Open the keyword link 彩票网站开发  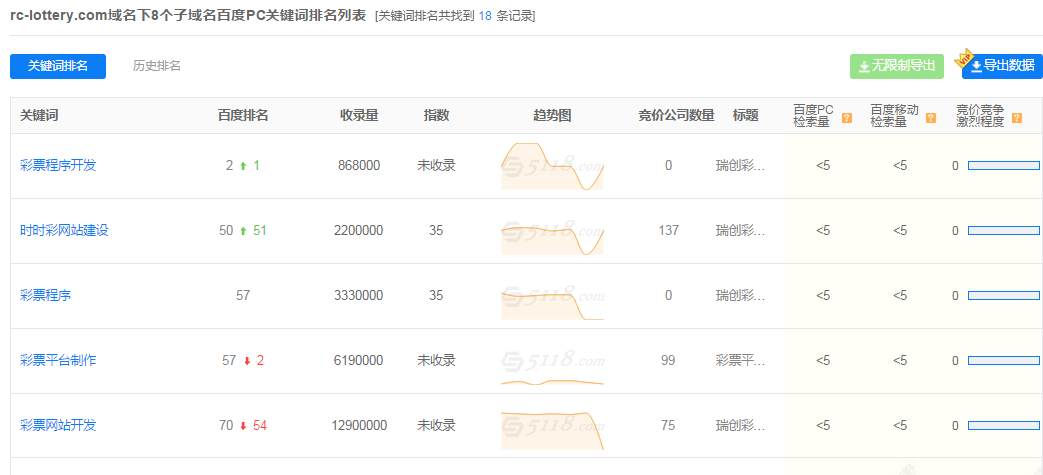pyautogui.click(x=58, y=425)
